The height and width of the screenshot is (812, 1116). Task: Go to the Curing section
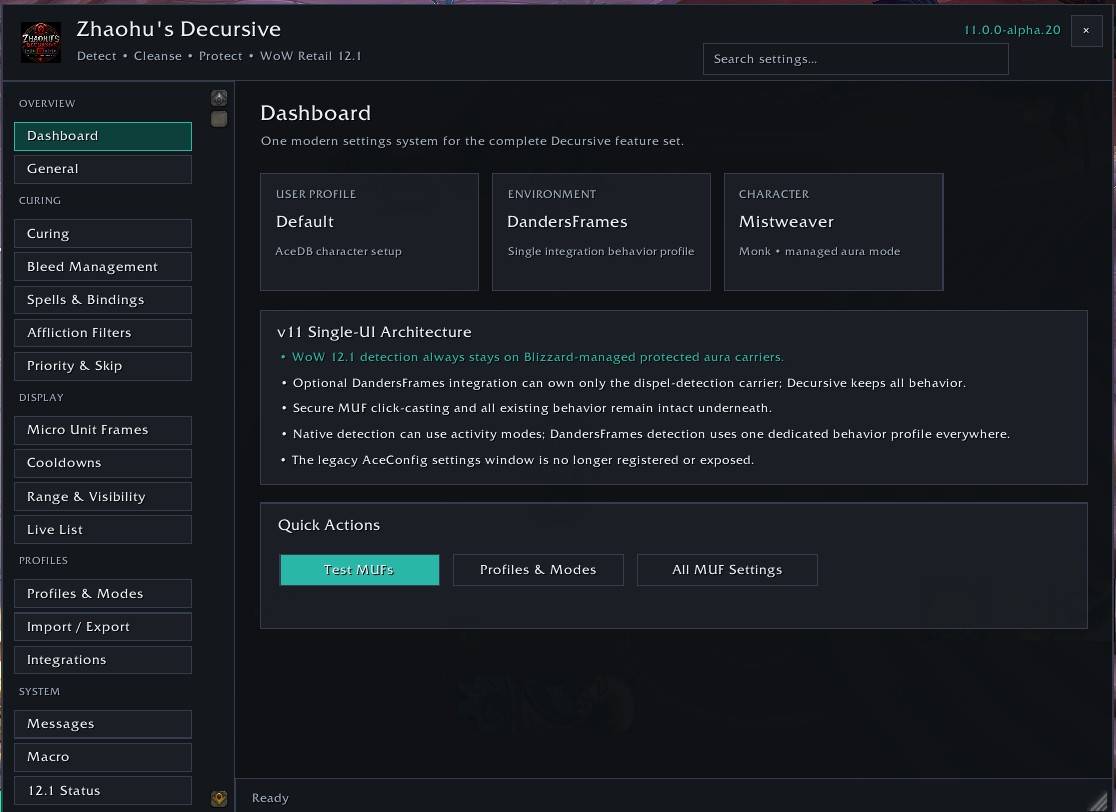(x=102, y=233)
